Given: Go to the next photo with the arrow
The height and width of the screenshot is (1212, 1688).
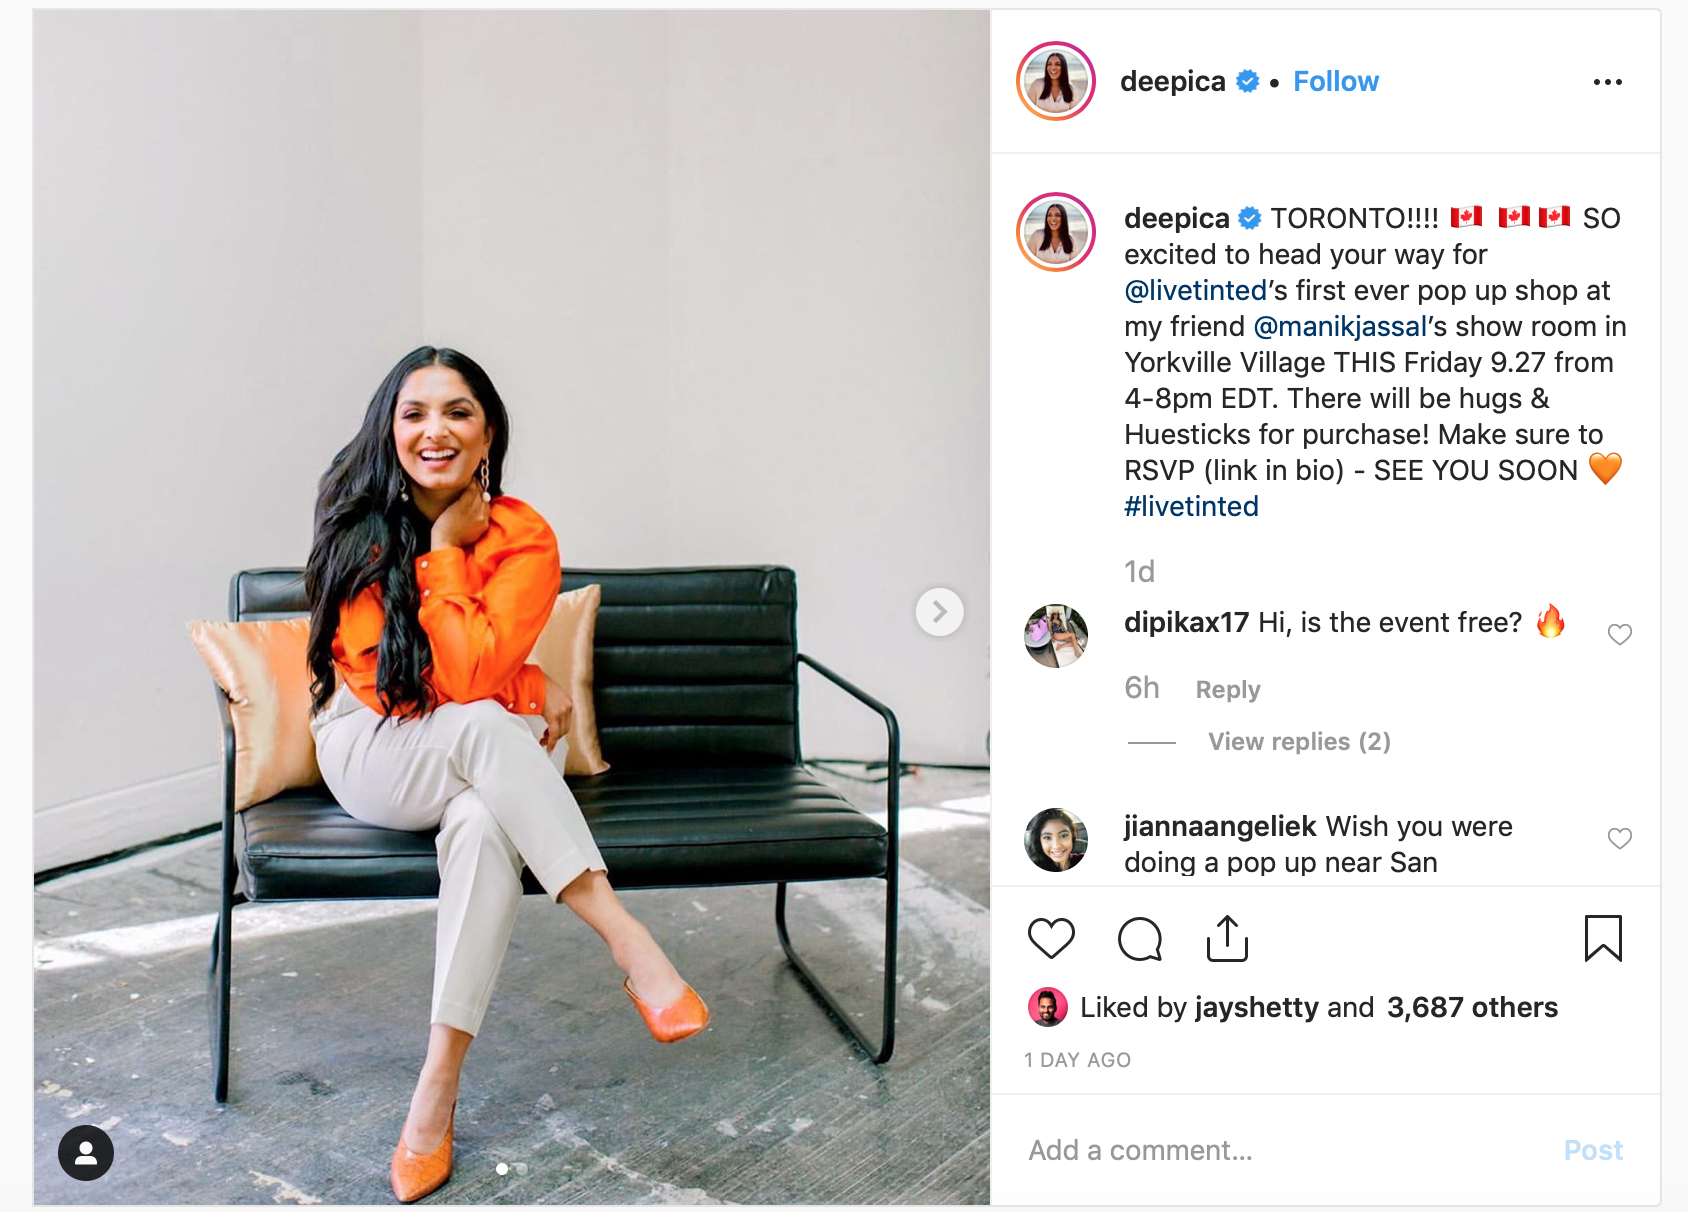Looking at the screenshot, I should (939, 611).
